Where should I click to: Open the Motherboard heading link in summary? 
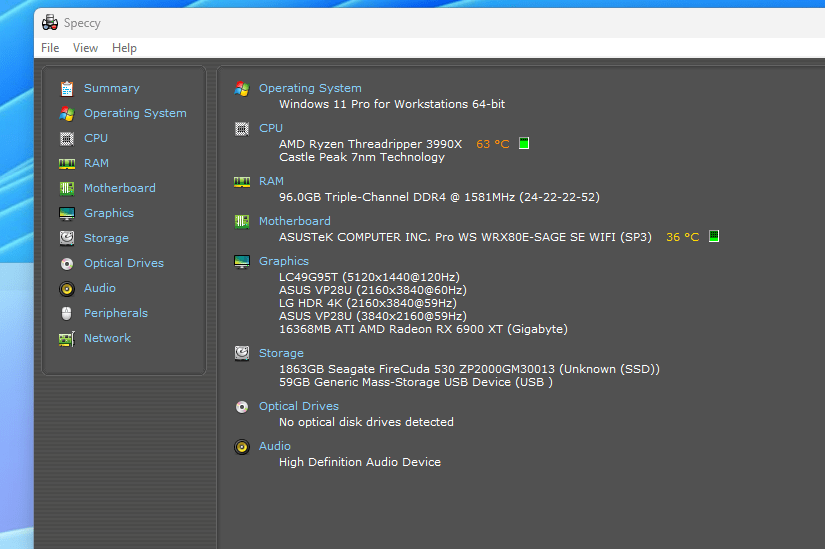295,221
